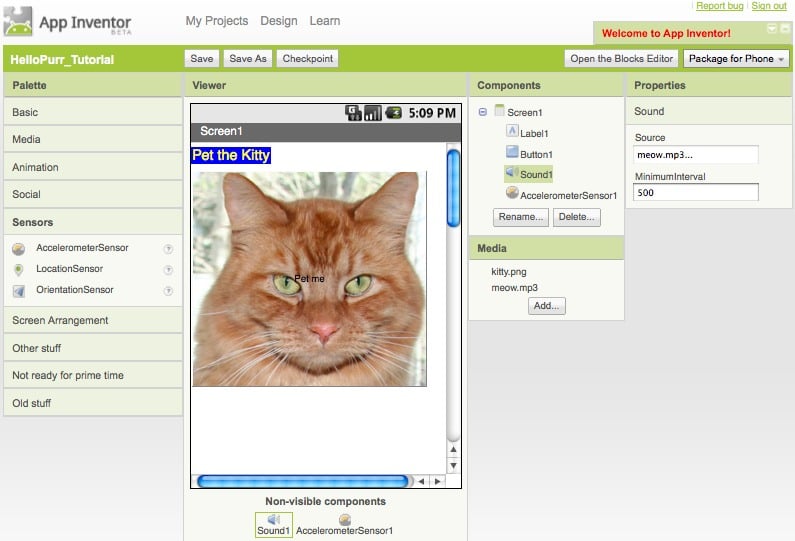Screen dimensions: 795x541
Task: Click the viewer scroll up arrow
Action: tap(453, 449)
